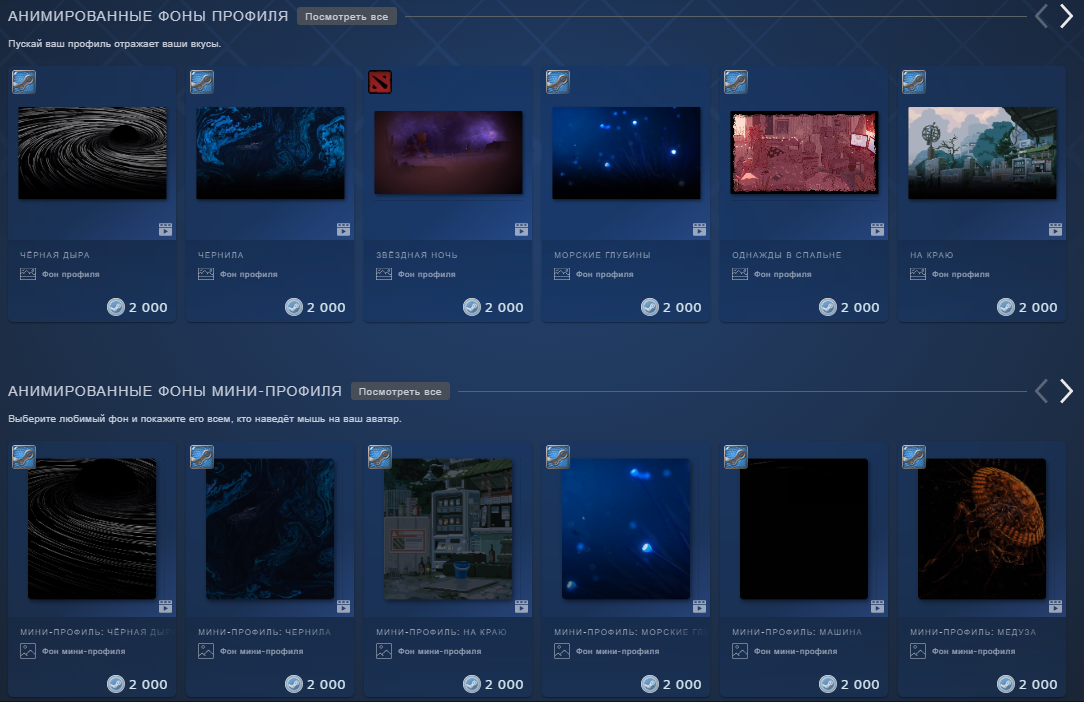Click the video icon on the Мини-профиль: Чернила card

pos(344,607)
